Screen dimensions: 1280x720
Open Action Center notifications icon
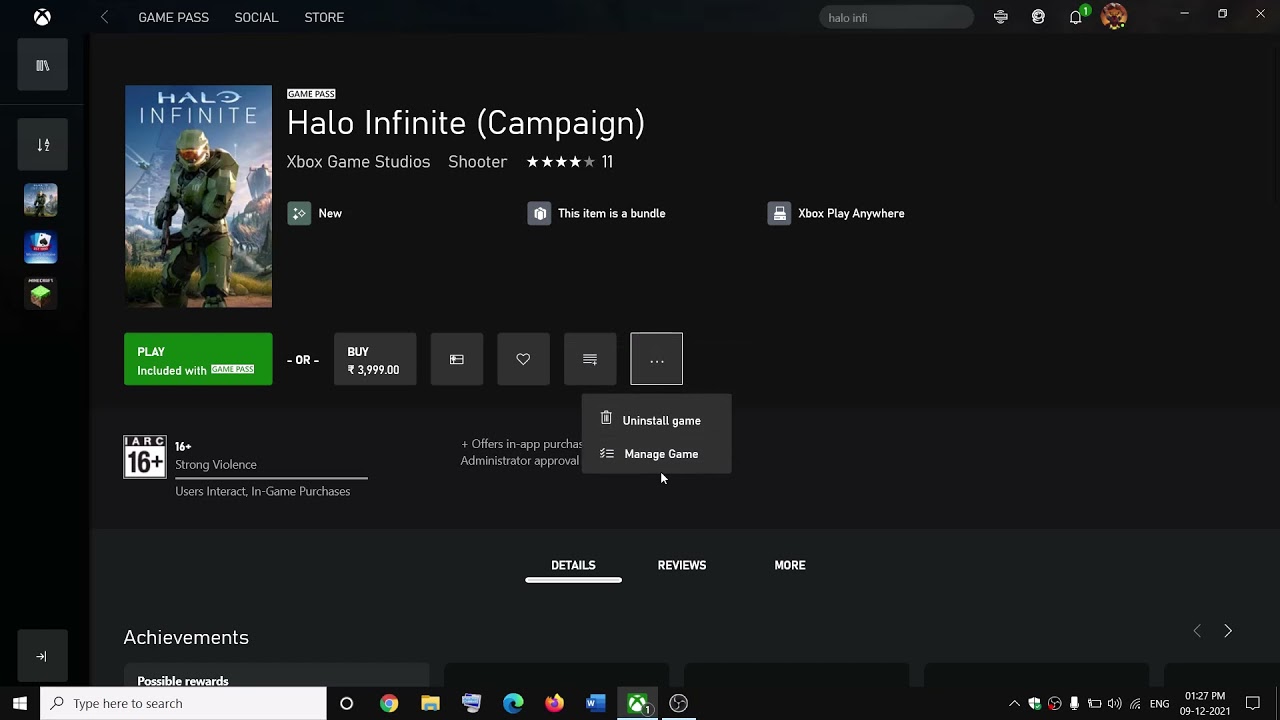1253,703
